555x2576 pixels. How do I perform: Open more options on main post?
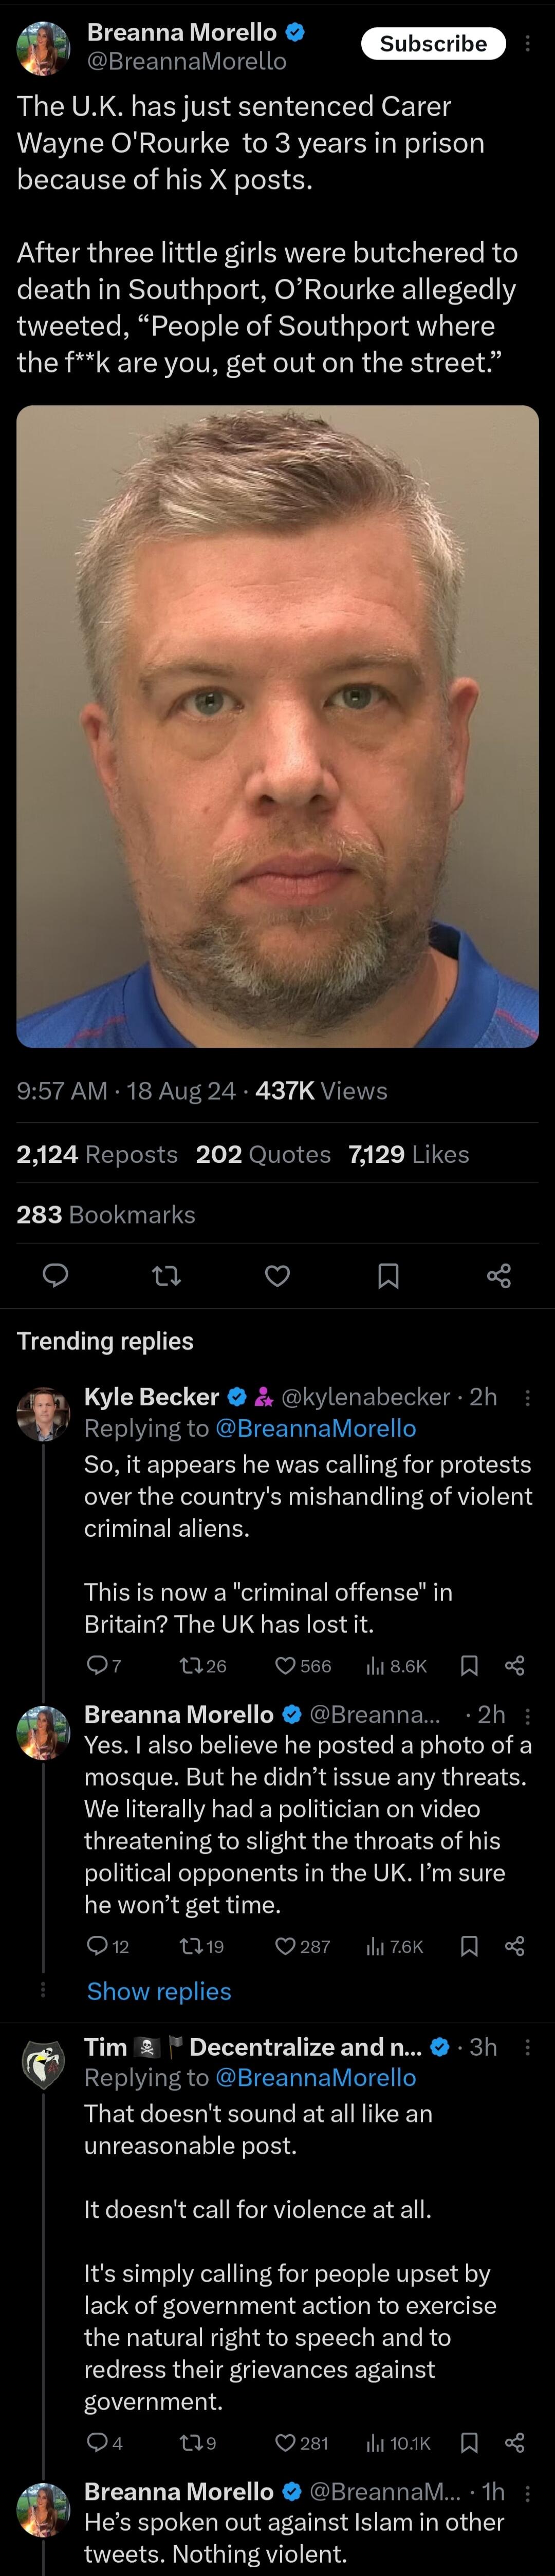(528, 44)
